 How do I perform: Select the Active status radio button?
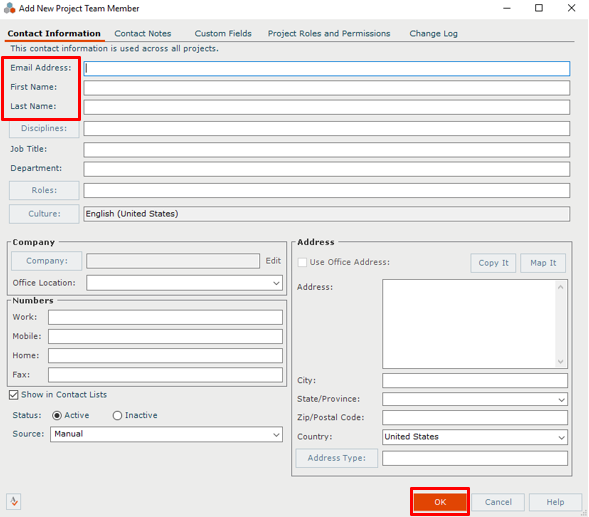click(57, 416)
